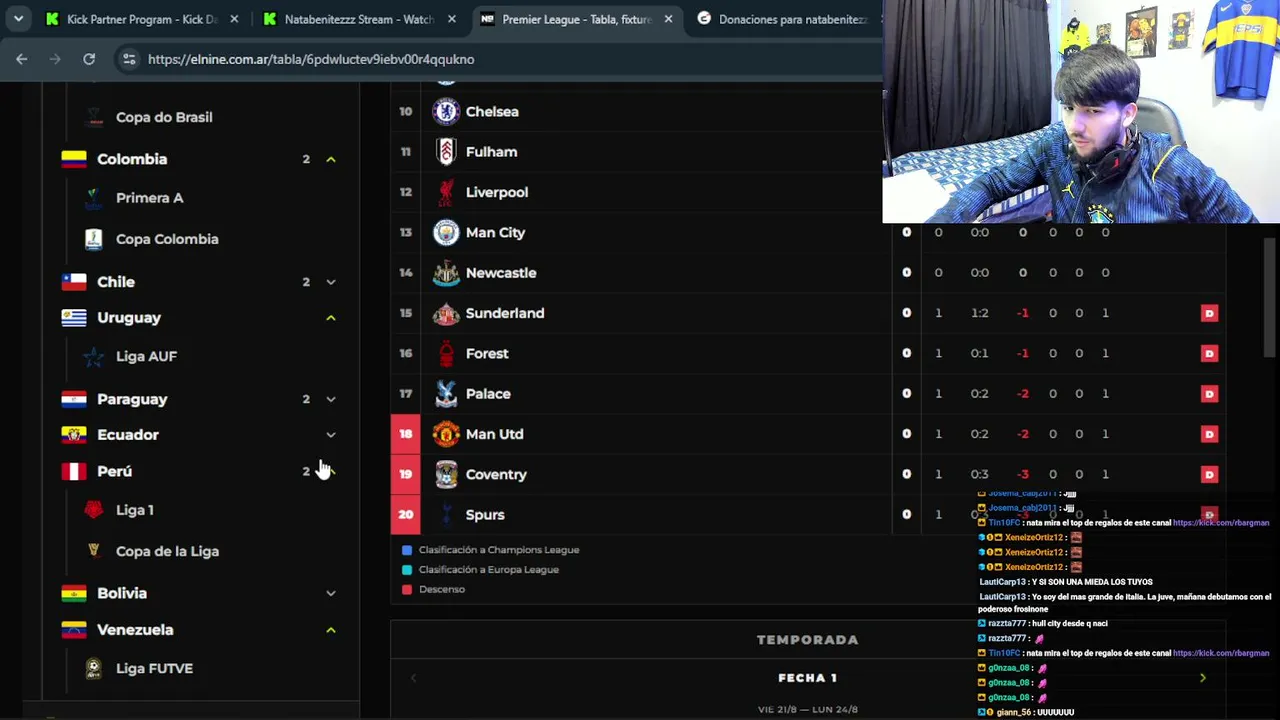Collapse the Uruguay leagues list
The width and height of the screenshot is (1280, 720).
331,318
